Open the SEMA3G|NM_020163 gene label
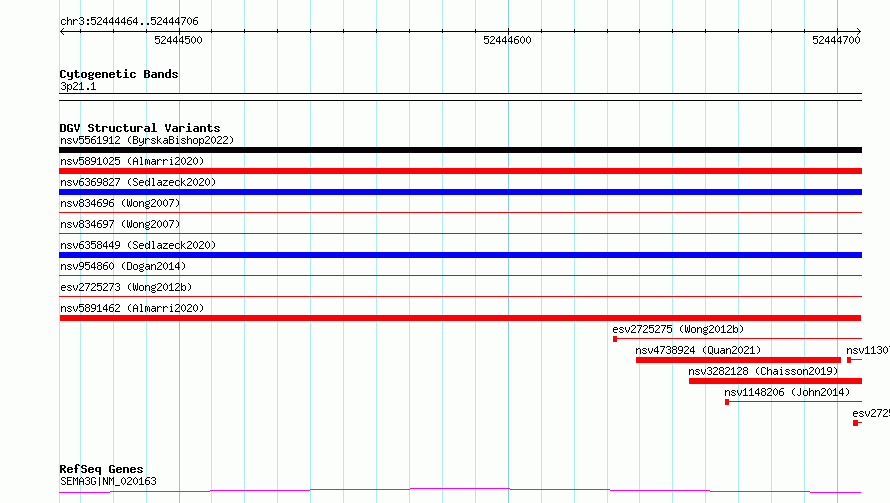Image resolution: width=890 pixels, height=503 pixels. point(108,481)
